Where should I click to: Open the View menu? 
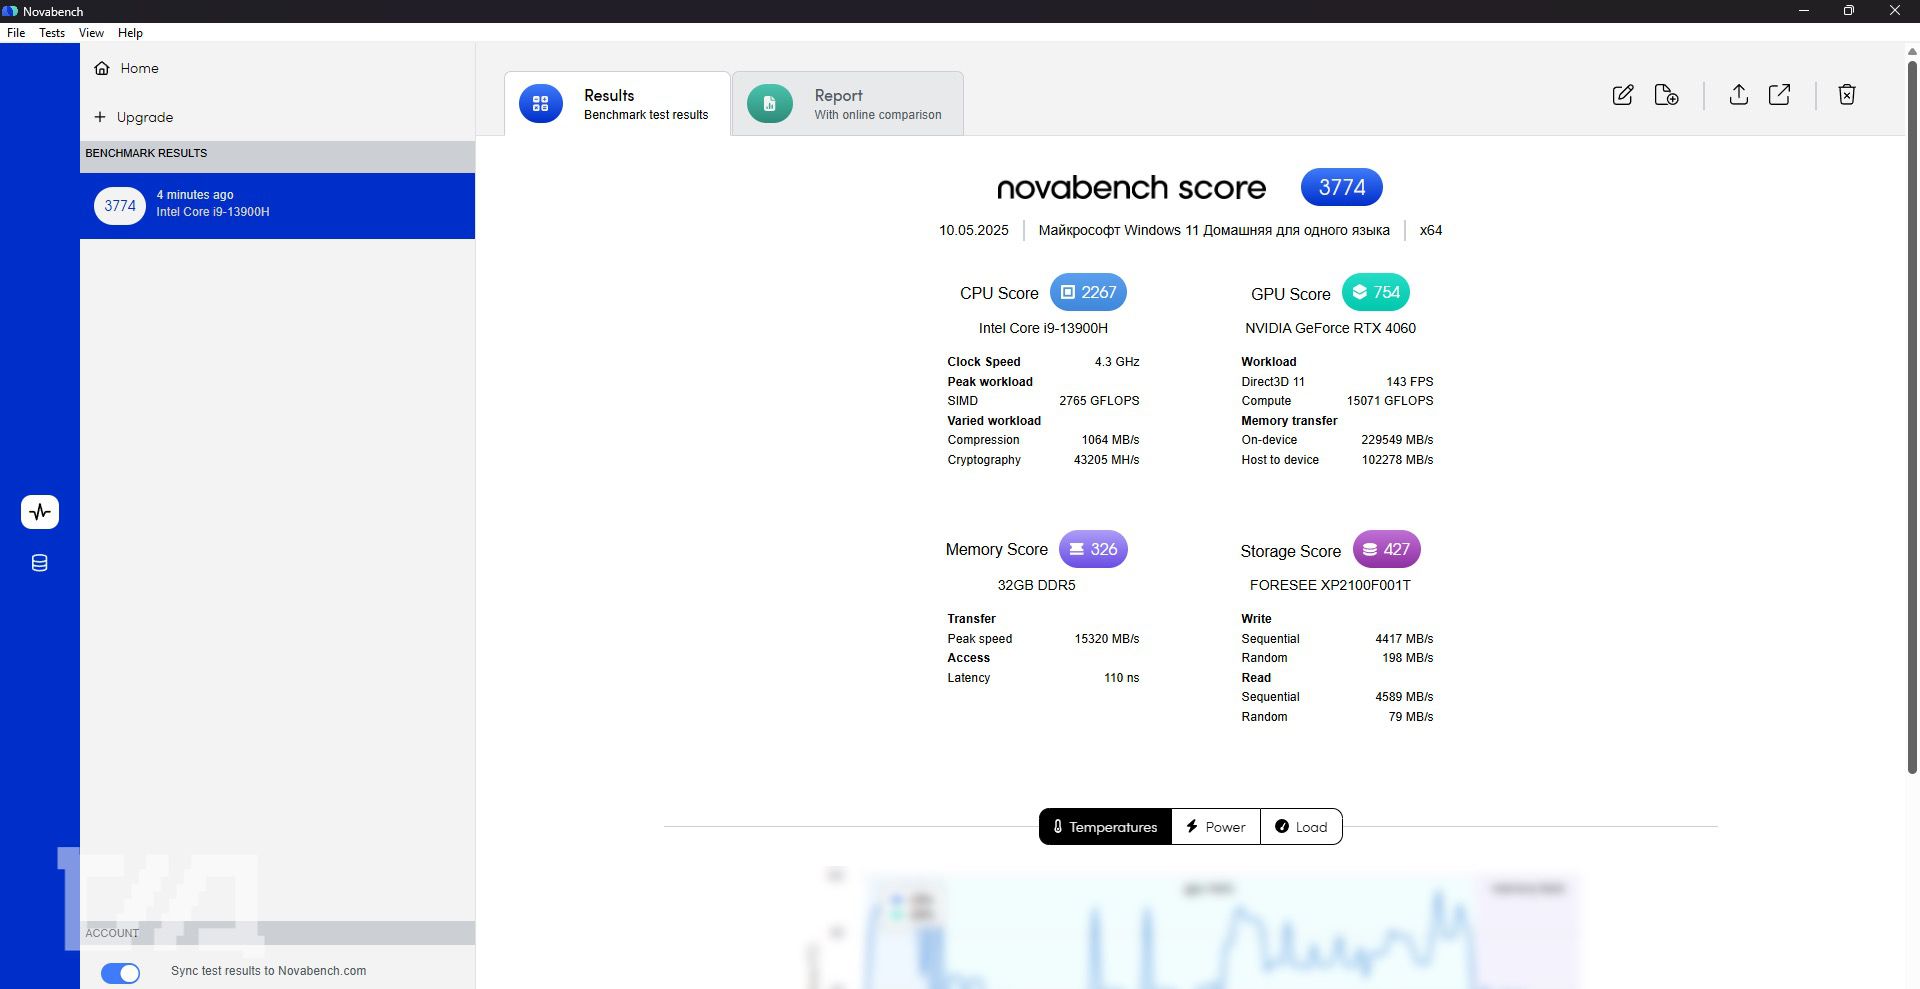(91, 33)
